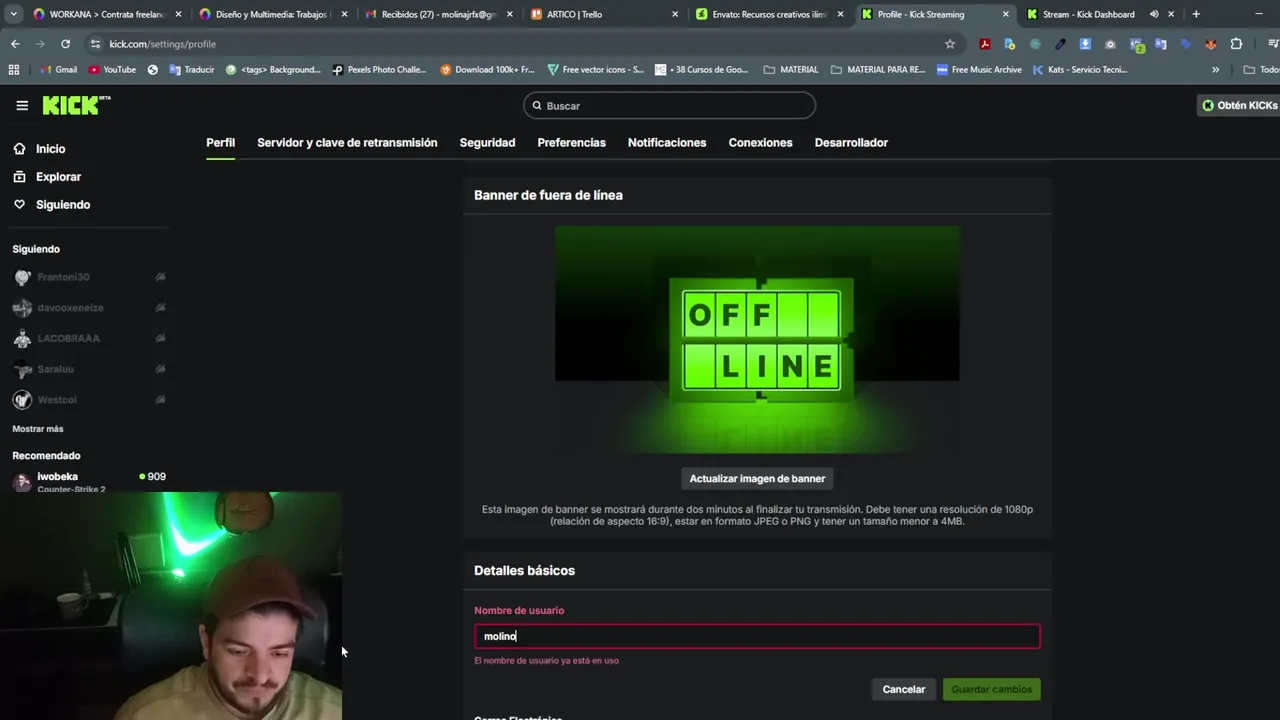Switch to the Perfil tab

pos(220,143)
